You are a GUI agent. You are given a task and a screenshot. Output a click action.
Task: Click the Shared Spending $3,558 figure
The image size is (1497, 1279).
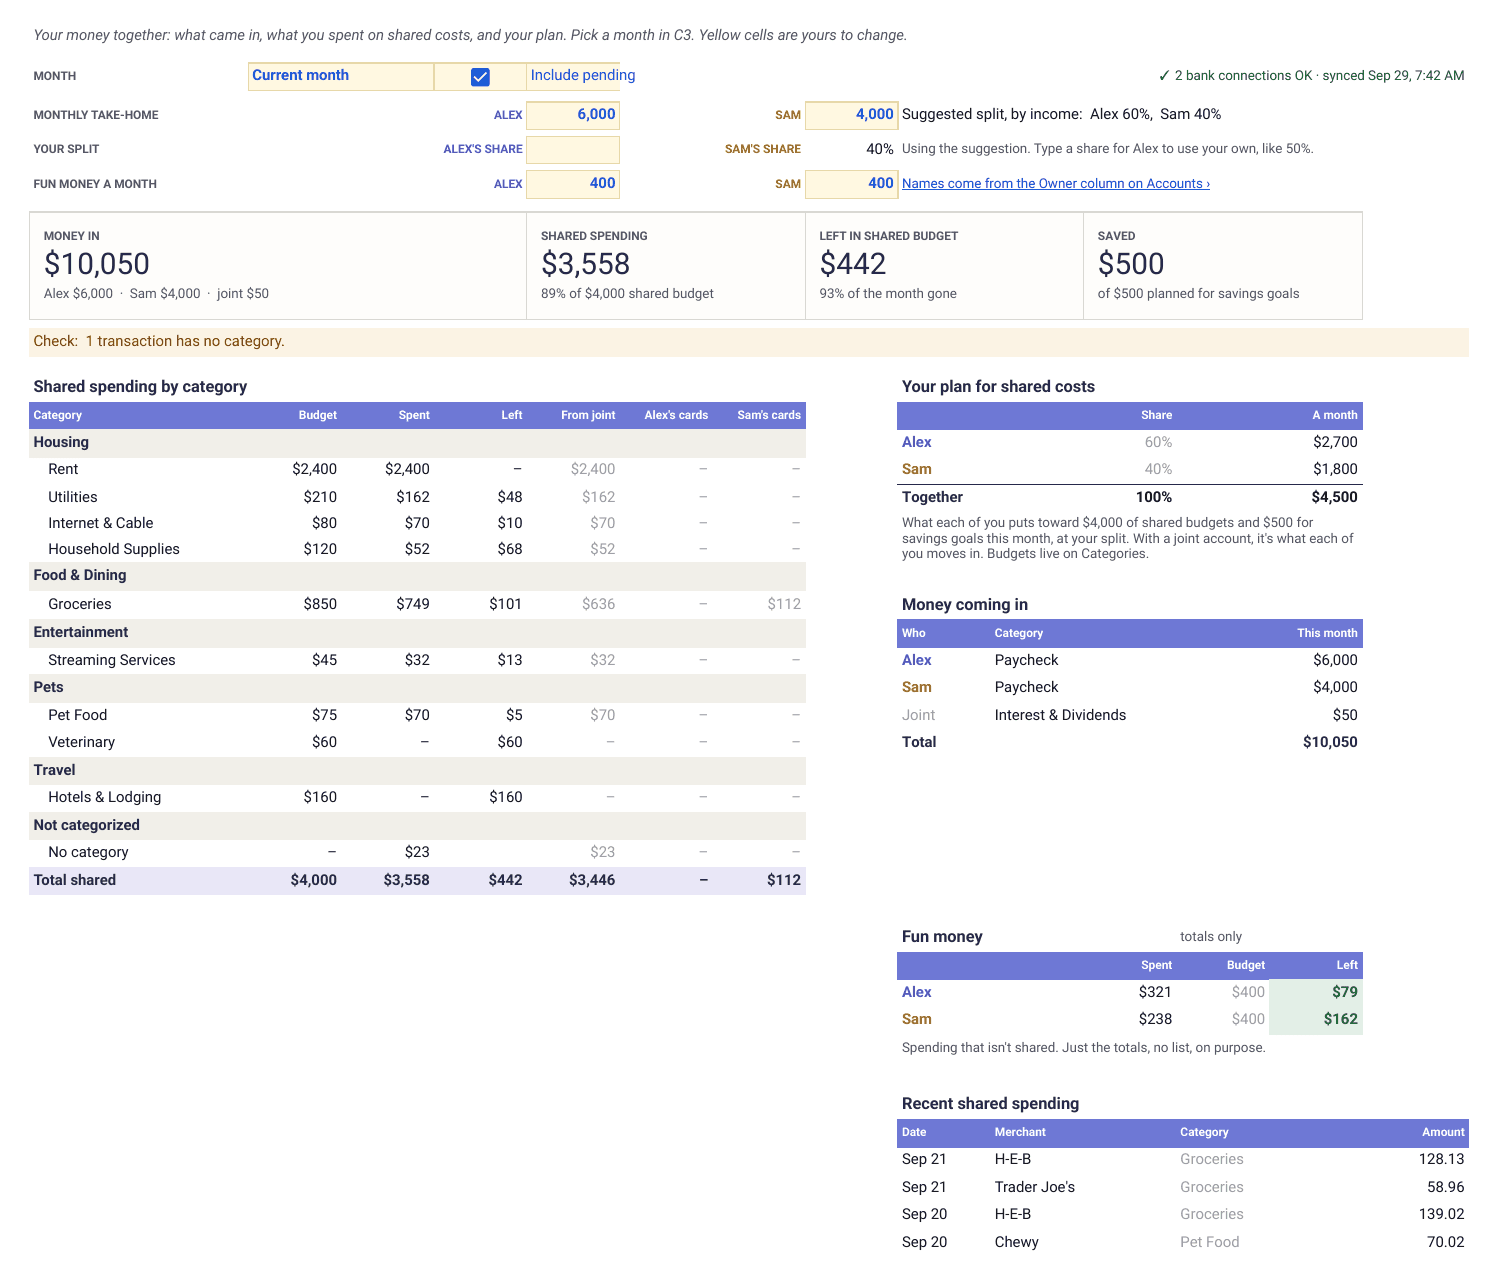(585, 264)
